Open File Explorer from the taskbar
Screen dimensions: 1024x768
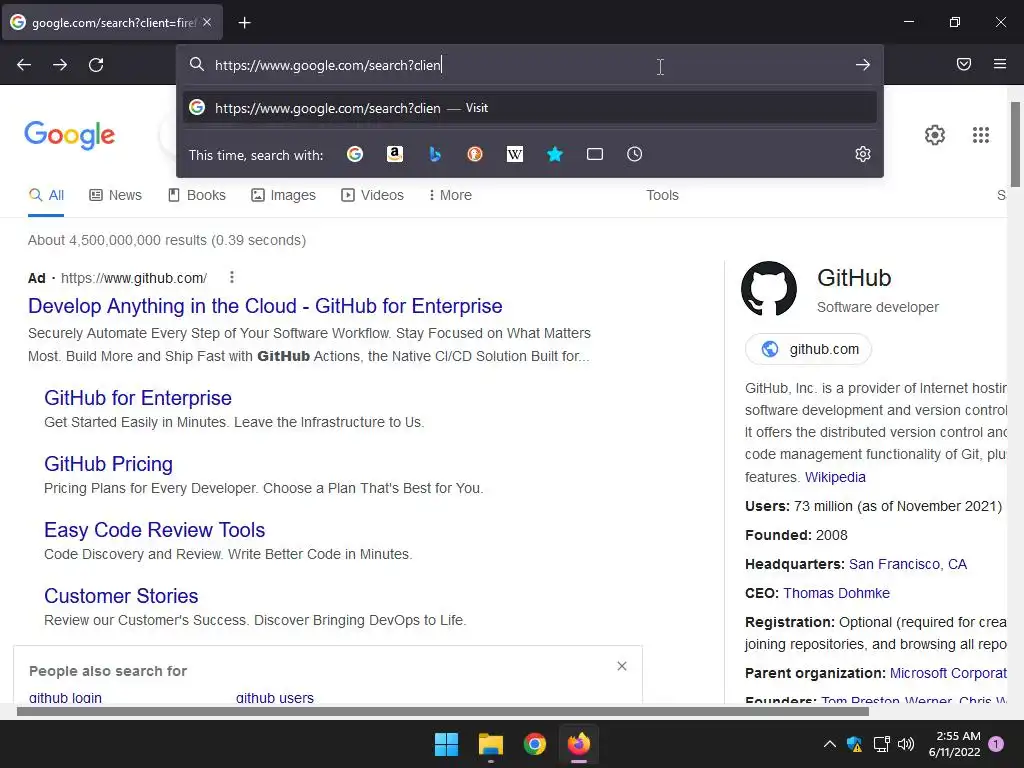coord(490,744)
